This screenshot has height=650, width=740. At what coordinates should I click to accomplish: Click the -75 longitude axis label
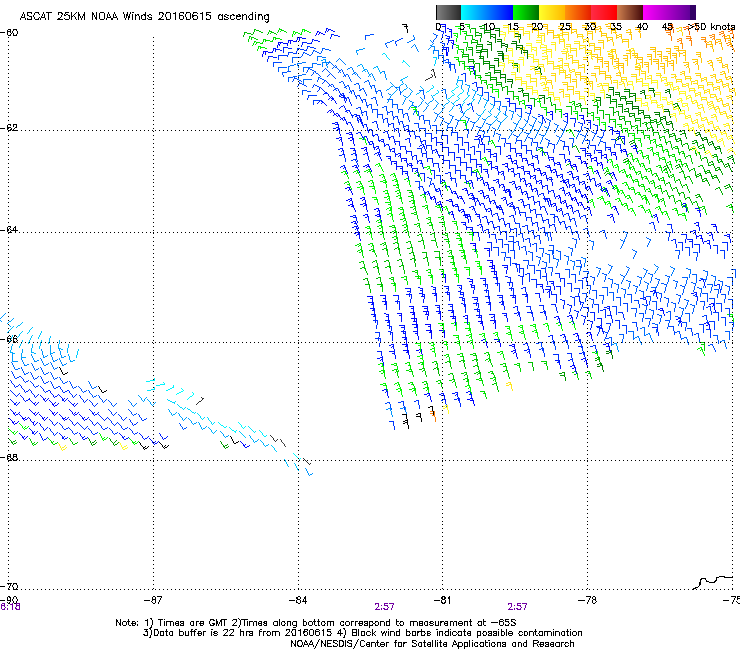tap(732, 600)
